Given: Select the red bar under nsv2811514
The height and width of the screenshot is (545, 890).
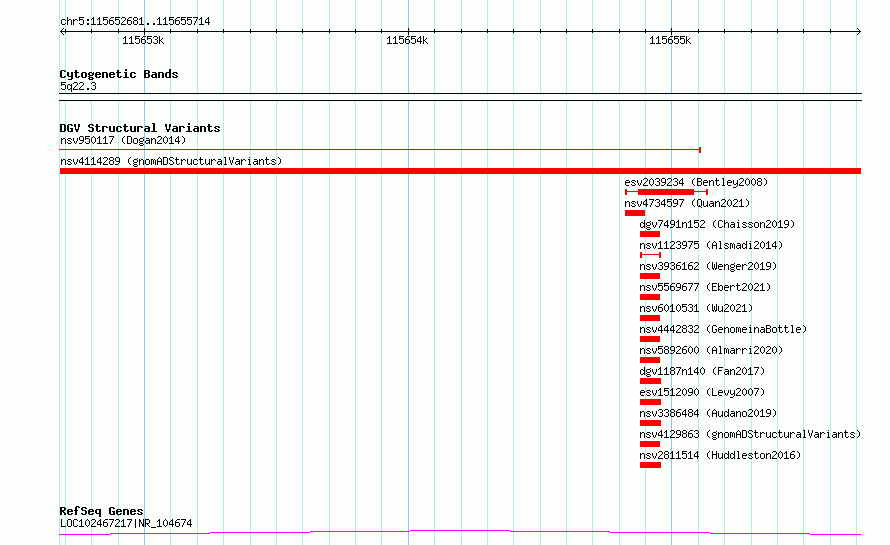Looking at the screenshot, I should coord(650,465).
